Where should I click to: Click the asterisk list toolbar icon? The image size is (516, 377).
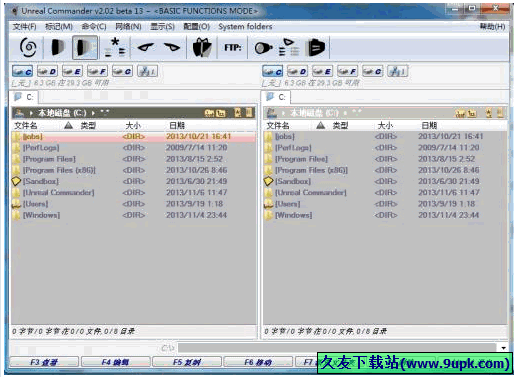115,47
